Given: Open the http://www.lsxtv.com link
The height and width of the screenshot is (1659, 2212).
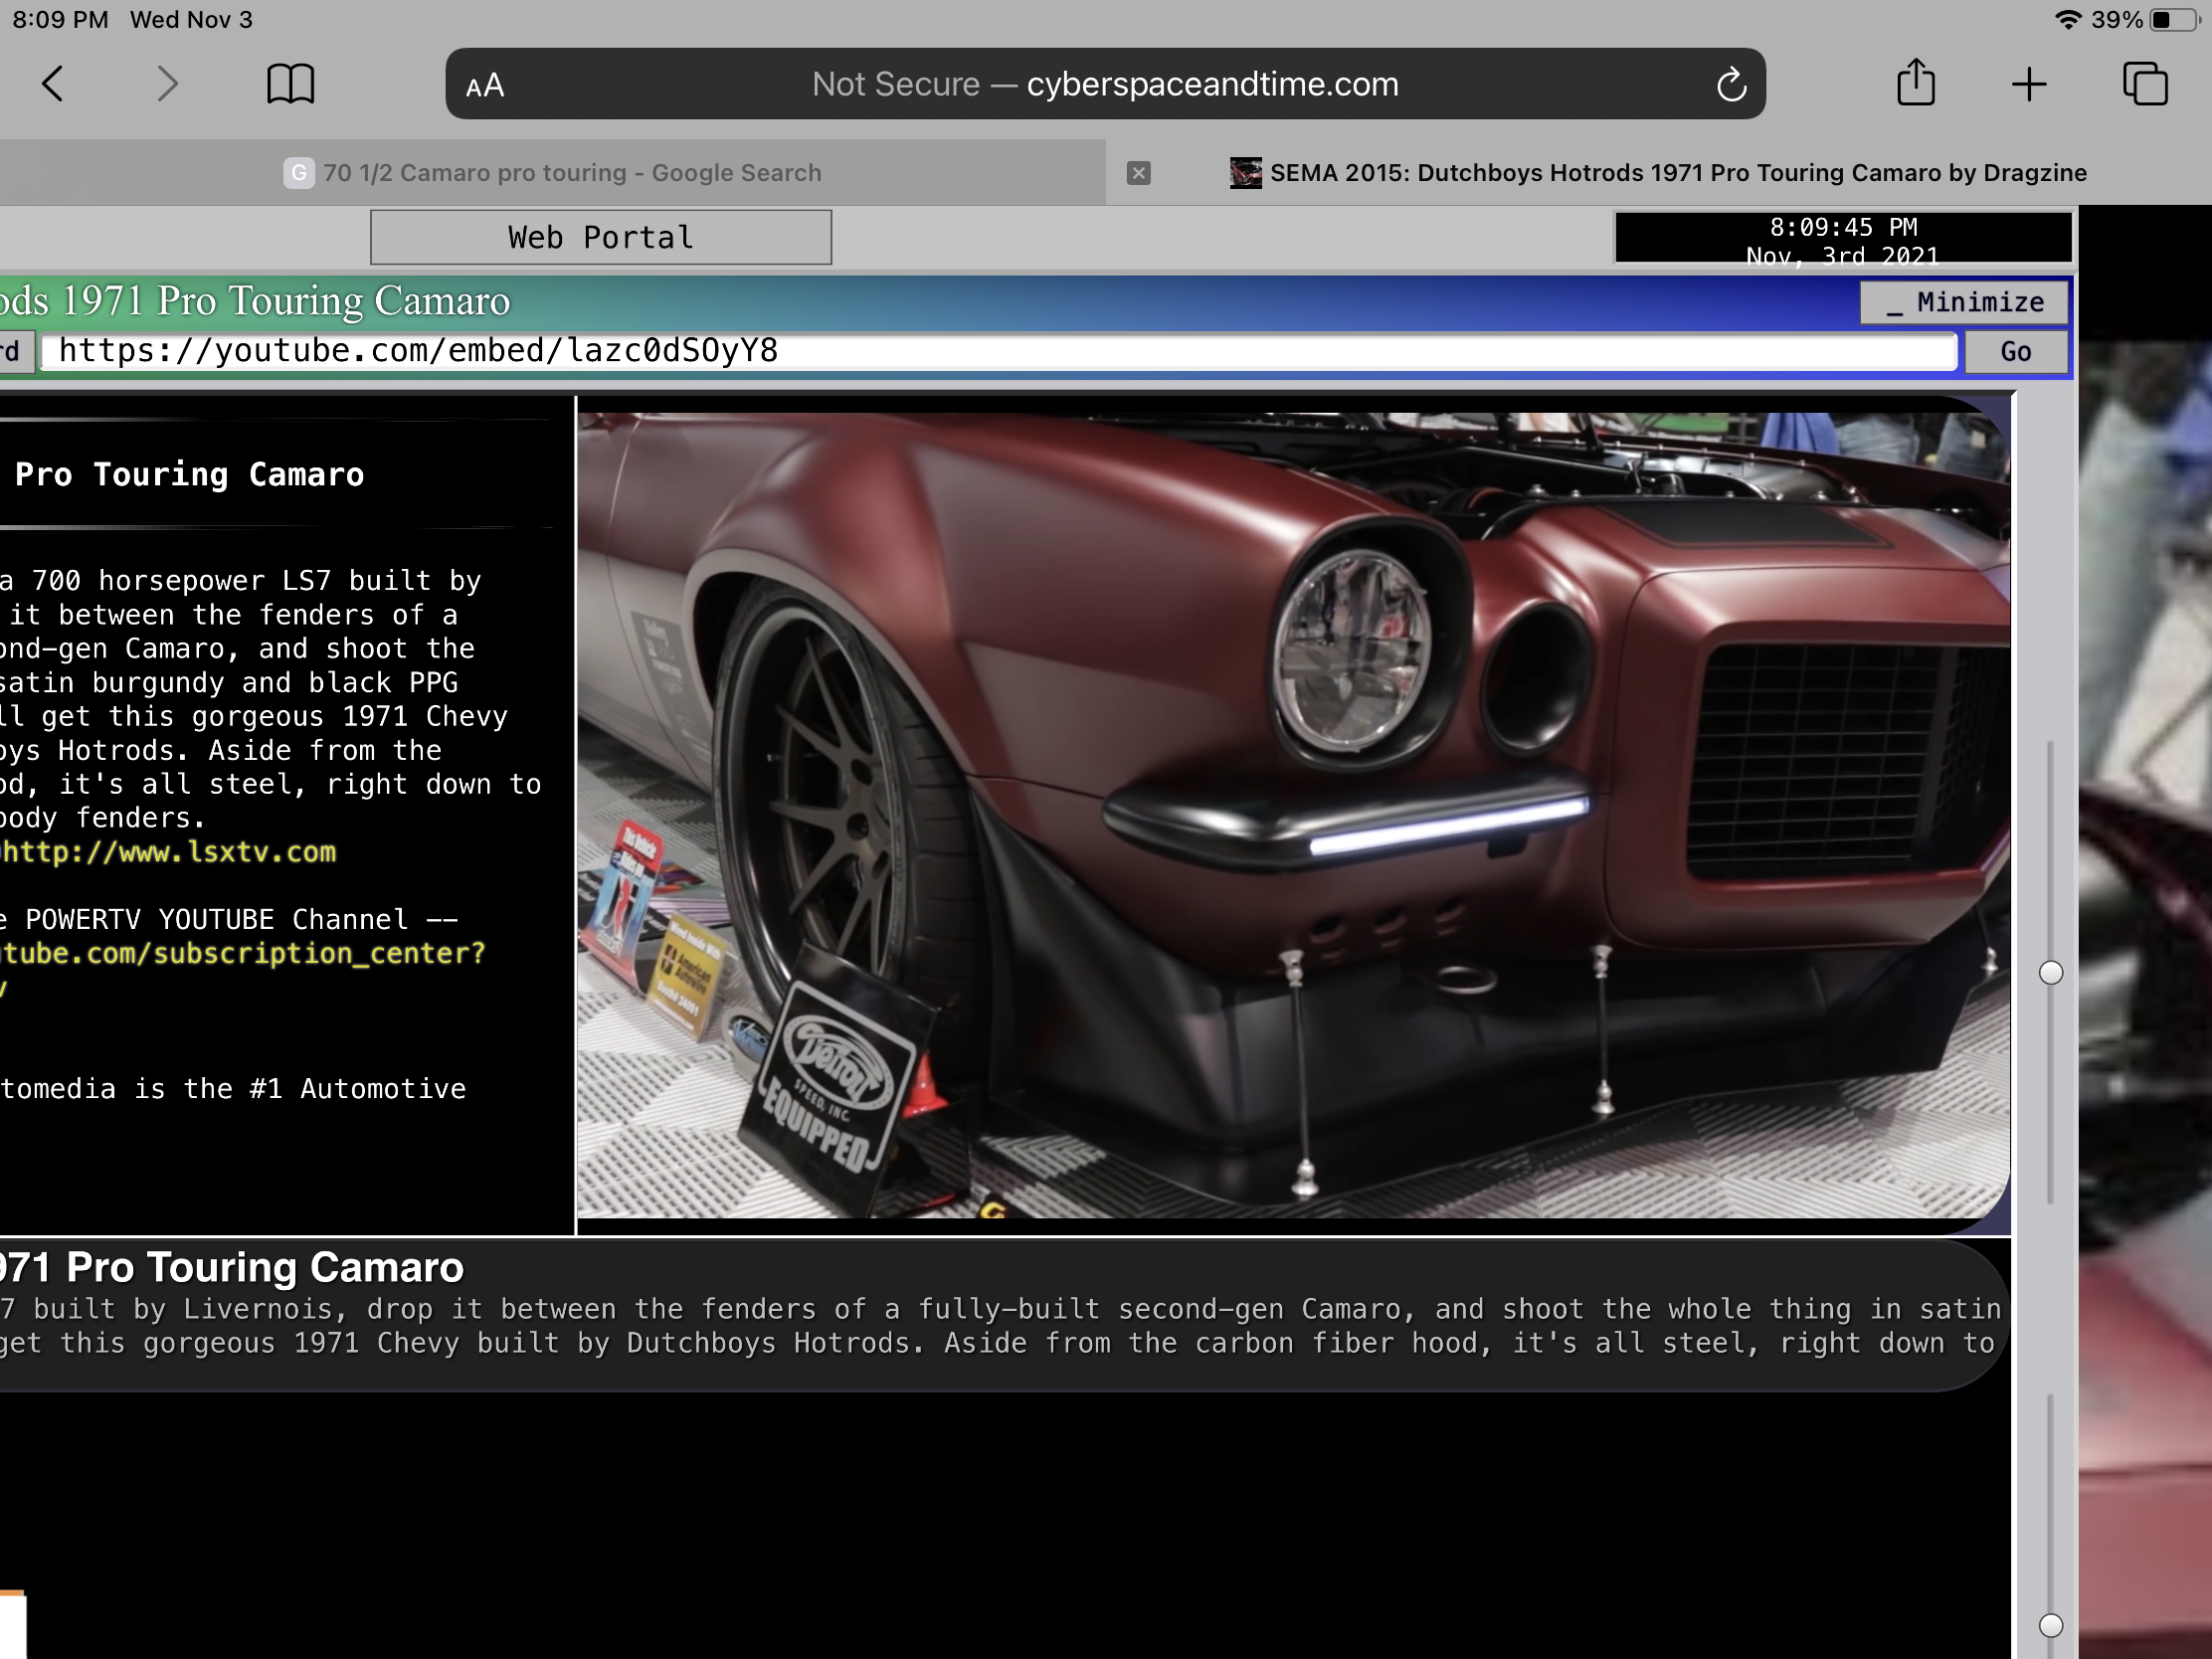Looking at the screenshot, I should click(168, 852).
